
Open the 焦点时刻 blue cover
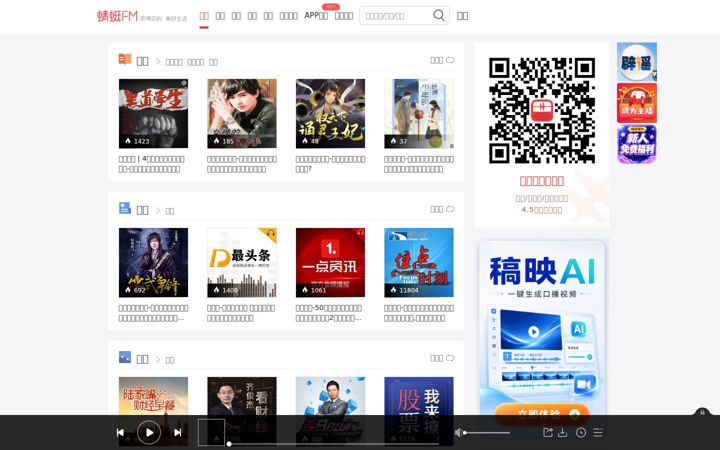pos(419,262)
